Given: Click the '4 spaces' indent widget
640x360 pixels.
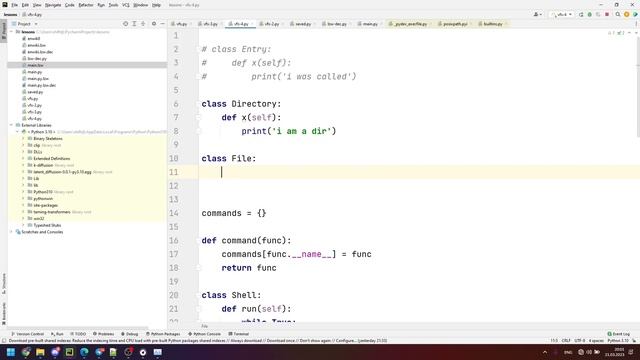Looking at the screenshot, I should 596,340.
